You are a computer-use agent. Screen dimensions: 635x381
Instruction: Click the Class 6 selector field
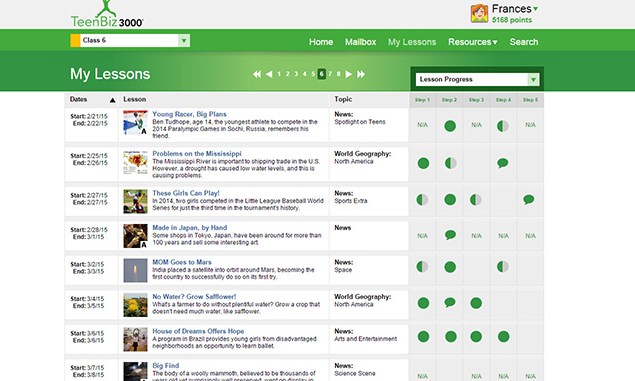[130, 40]
